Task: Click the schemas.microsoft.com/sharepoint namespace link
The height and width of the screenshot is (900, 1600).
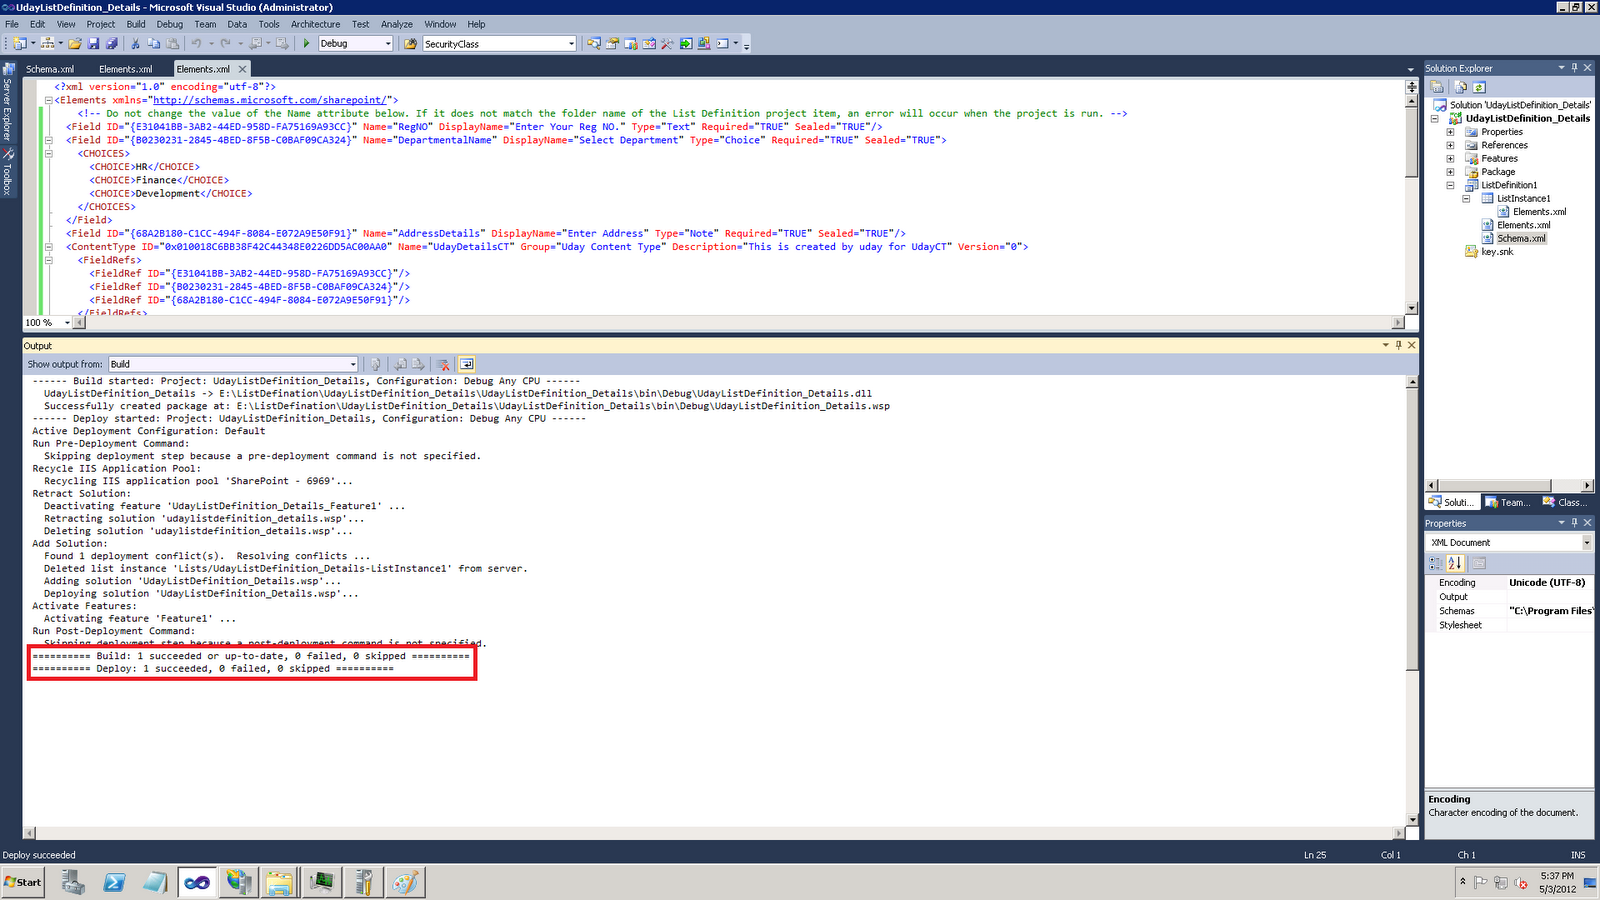Action: [269, 100]
